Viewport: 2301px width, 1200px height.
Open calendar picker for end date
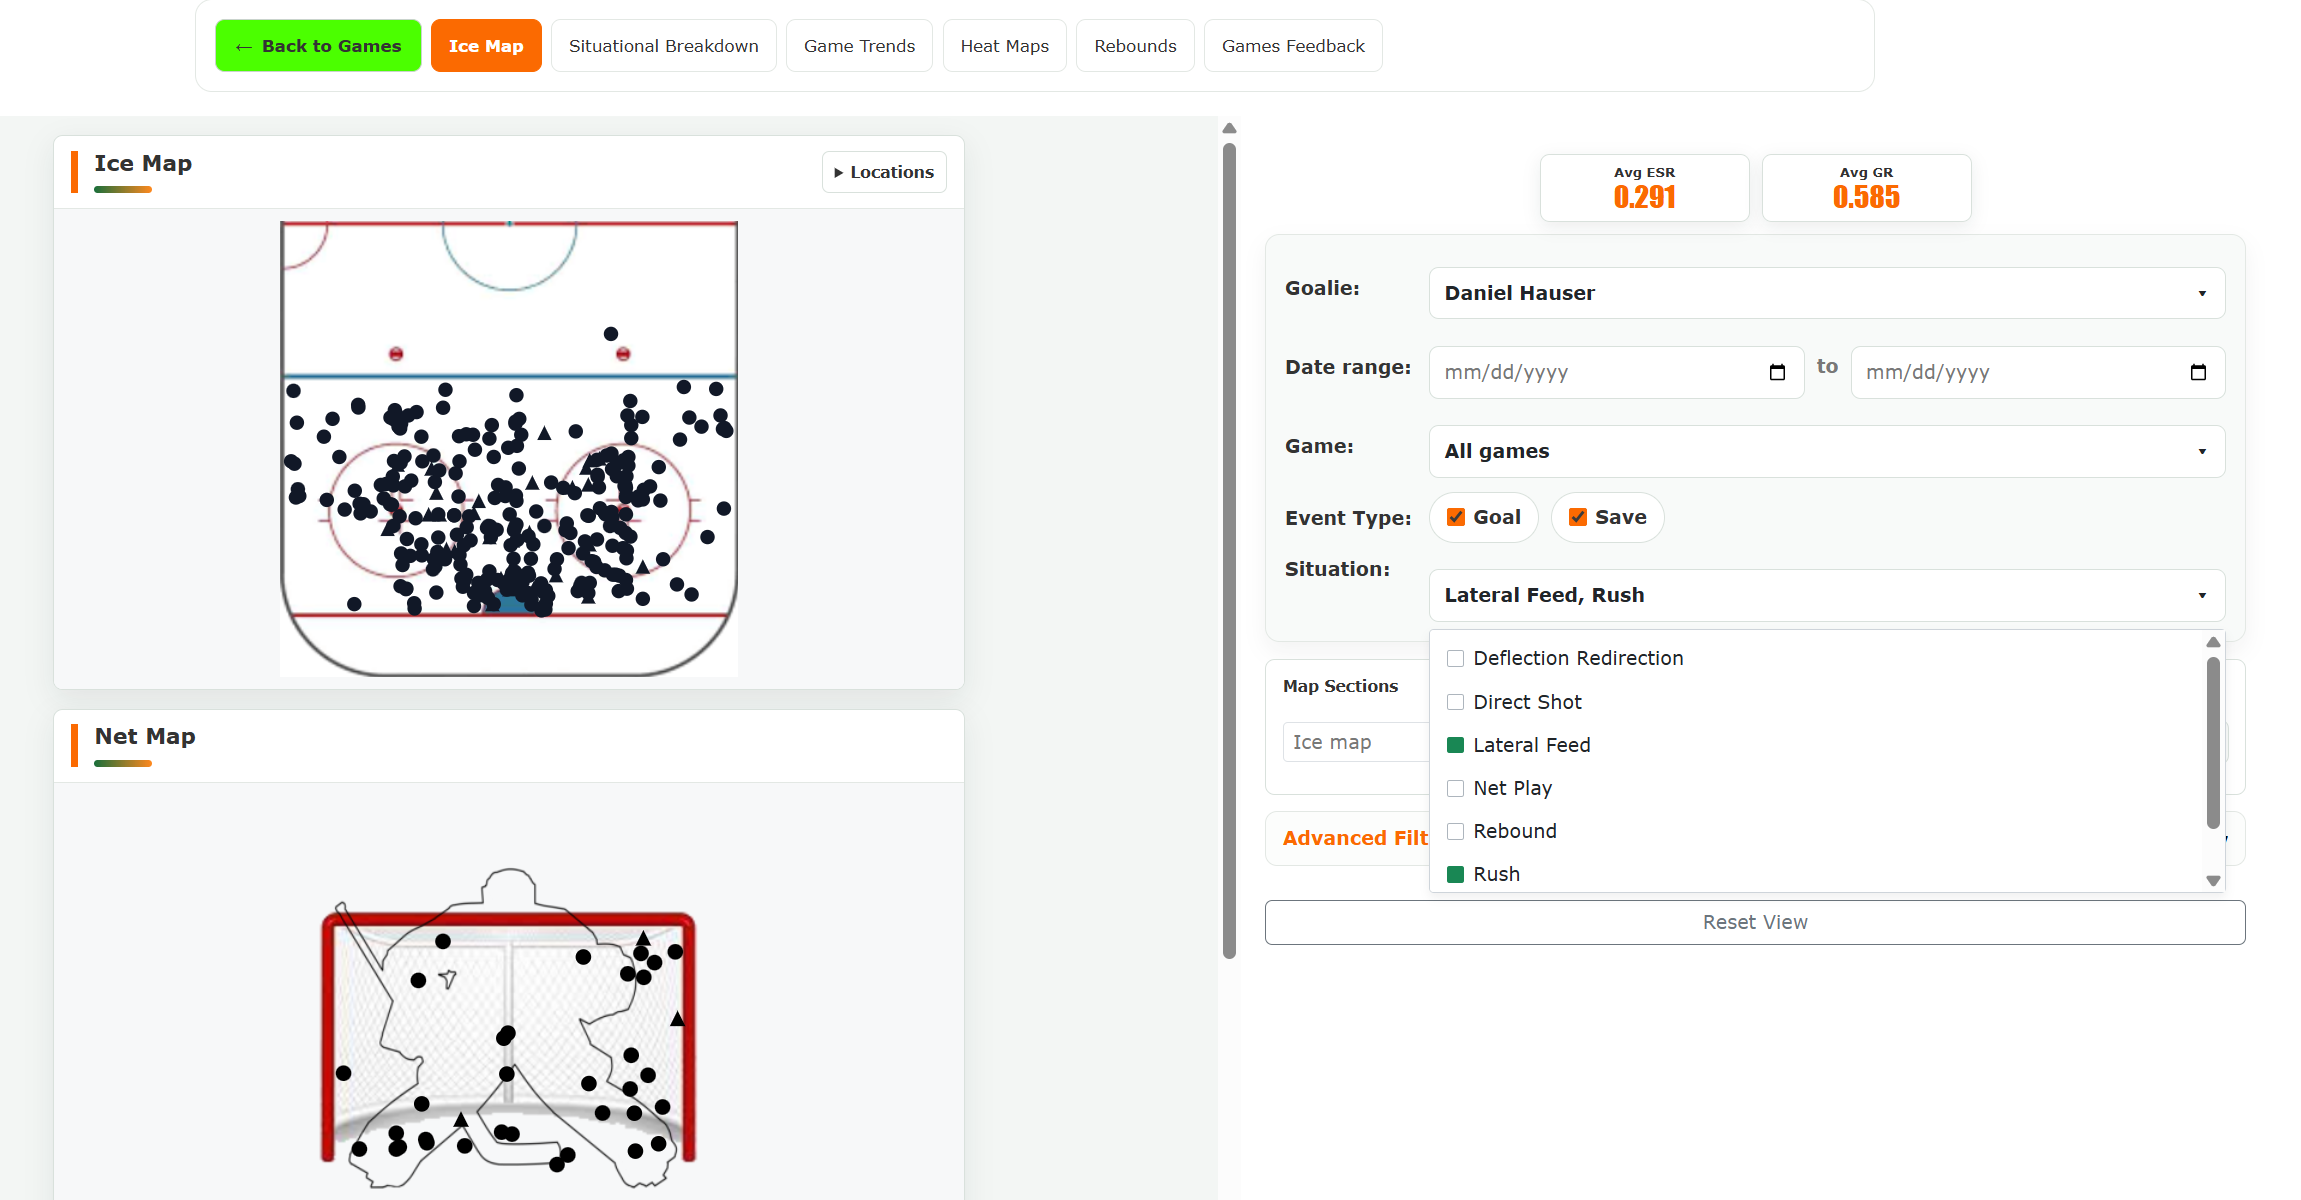click(2198, 372)
